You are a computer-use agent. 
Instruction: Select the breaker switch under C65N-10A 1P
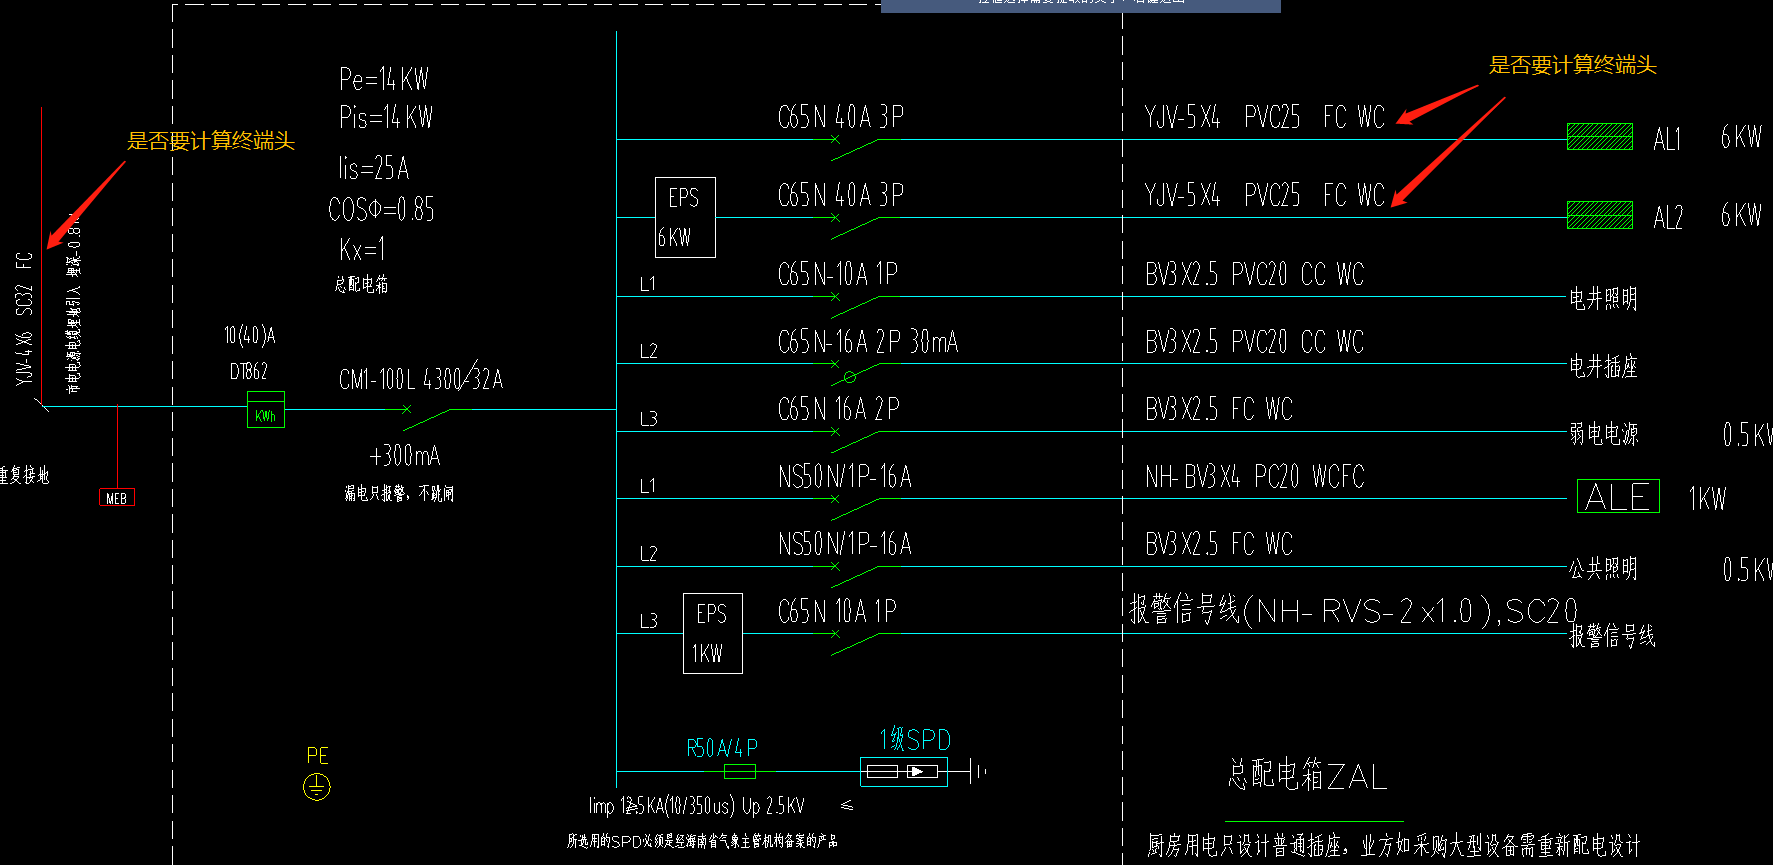[x=854, y=306]
